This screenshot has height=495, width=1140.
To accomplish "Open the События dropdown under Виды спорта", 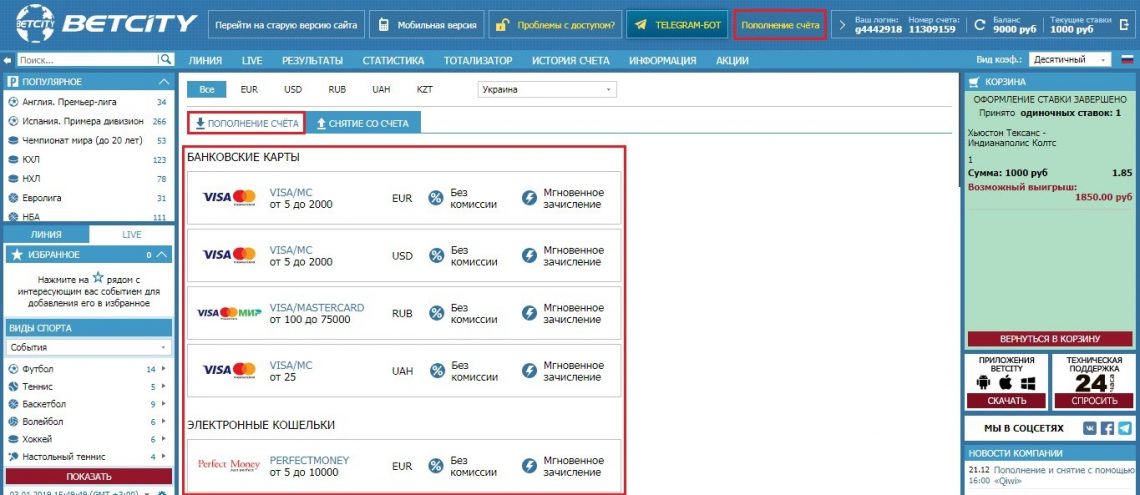I will point(89,347).
